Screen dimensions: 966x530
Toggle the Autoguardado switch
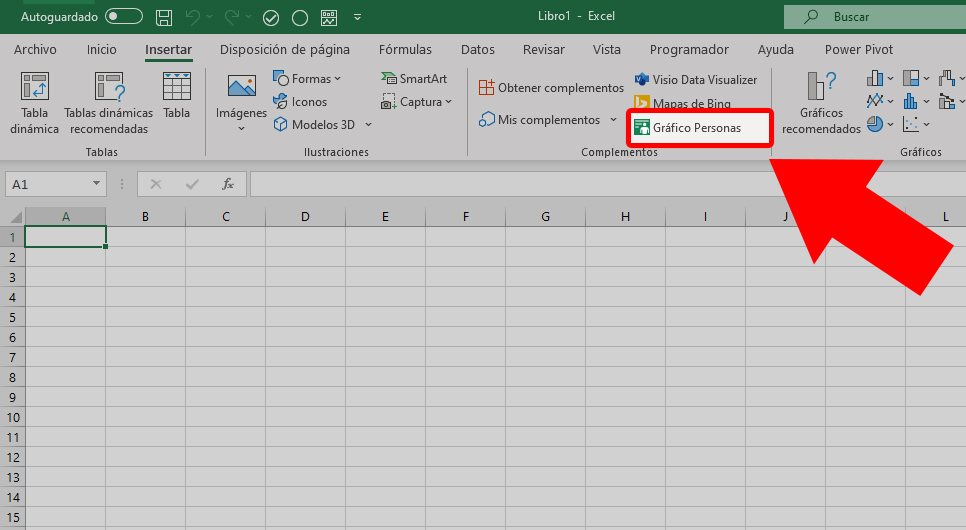(x=123, y=17)
